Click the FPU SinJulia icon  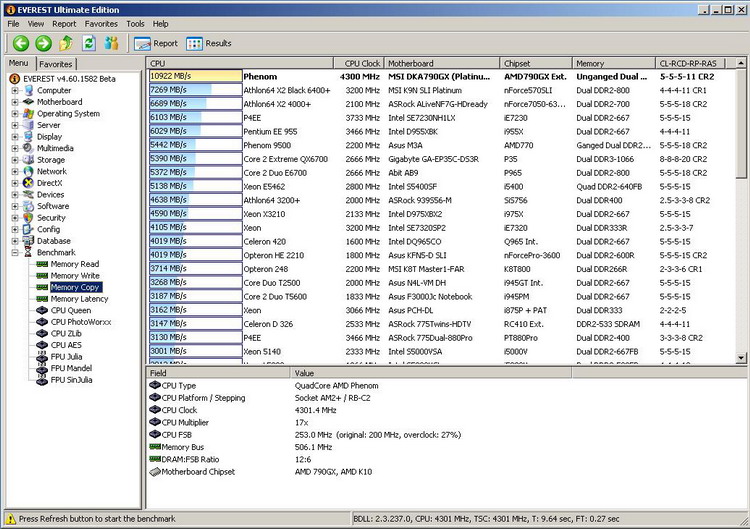(x=42, y=380)
